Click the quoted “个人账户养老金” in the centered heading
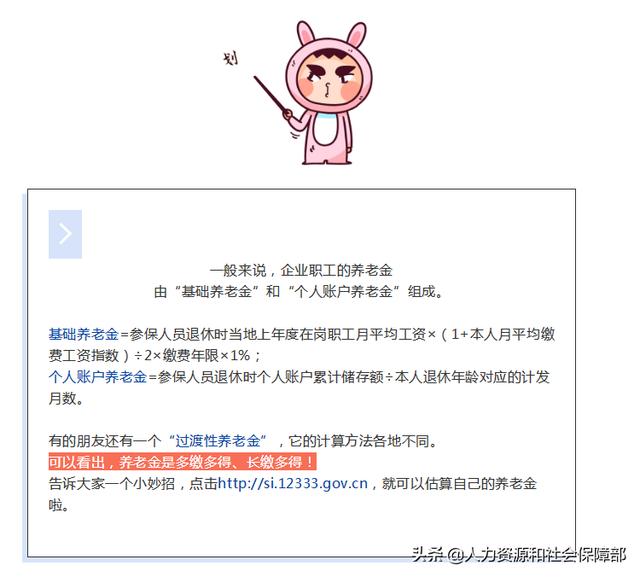The image size is (640, 577). pos(344,292)
